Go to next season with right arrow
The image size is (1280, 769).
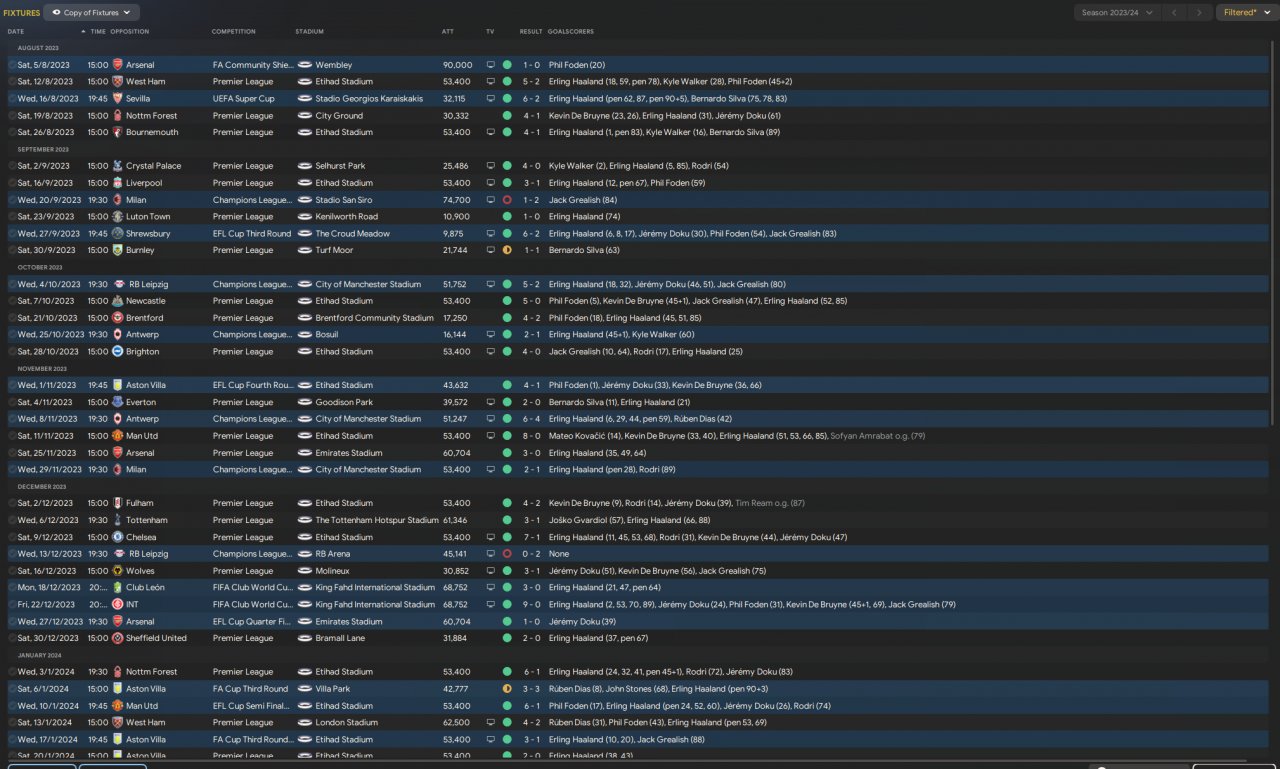(x=1200, y=13)
